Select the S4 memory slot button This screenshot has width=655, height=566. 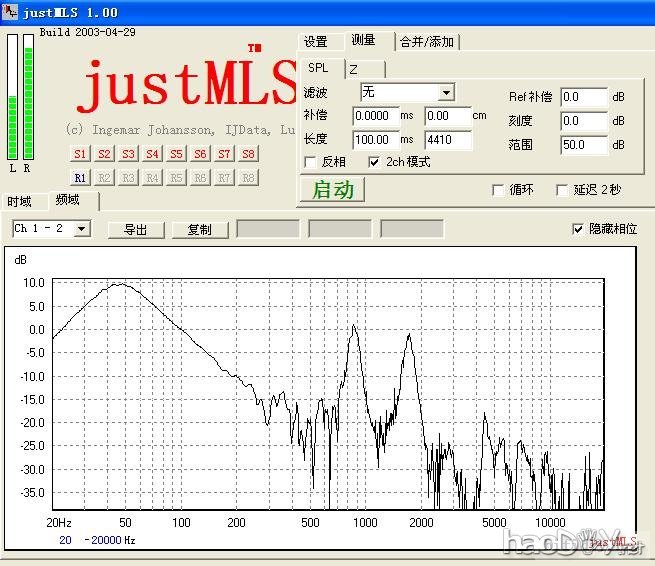pyautogui.click(x=152, y=154)
